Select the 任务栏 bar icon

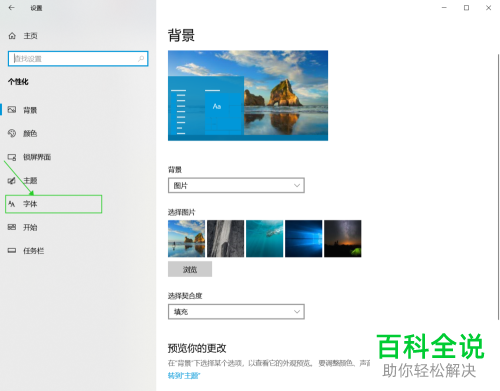[x=12, y=251]
